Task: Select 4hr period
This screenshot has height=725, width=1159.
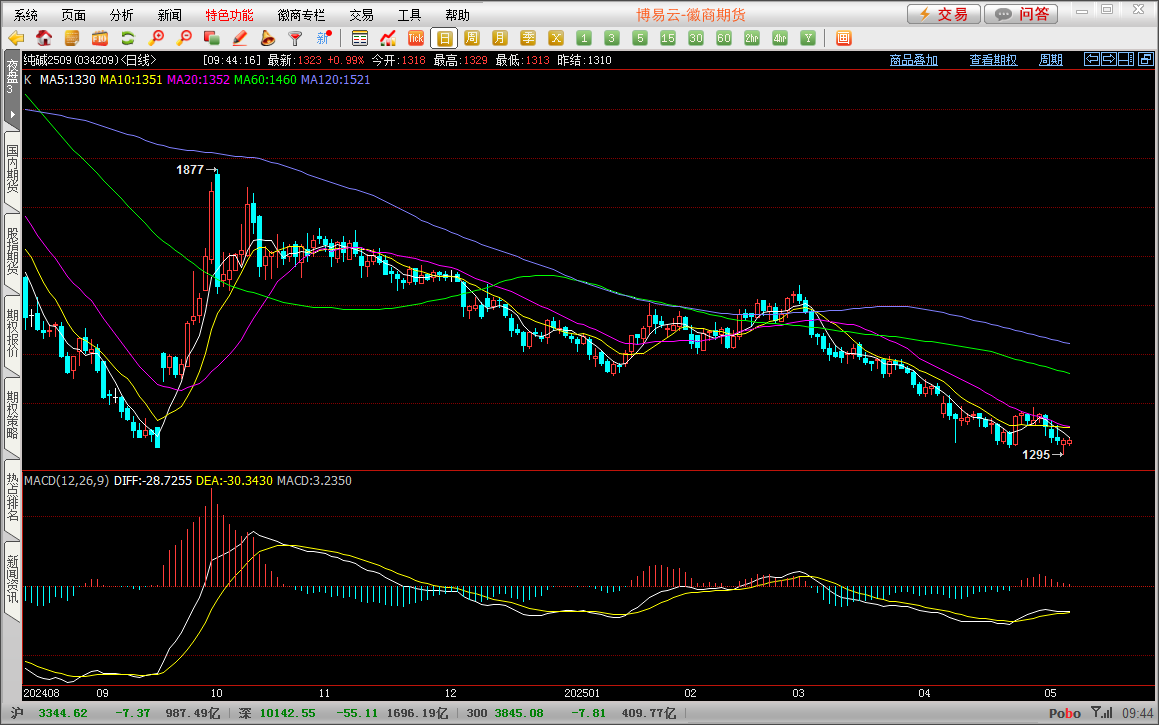Action: pyautogui.click(x=780, y=38)
